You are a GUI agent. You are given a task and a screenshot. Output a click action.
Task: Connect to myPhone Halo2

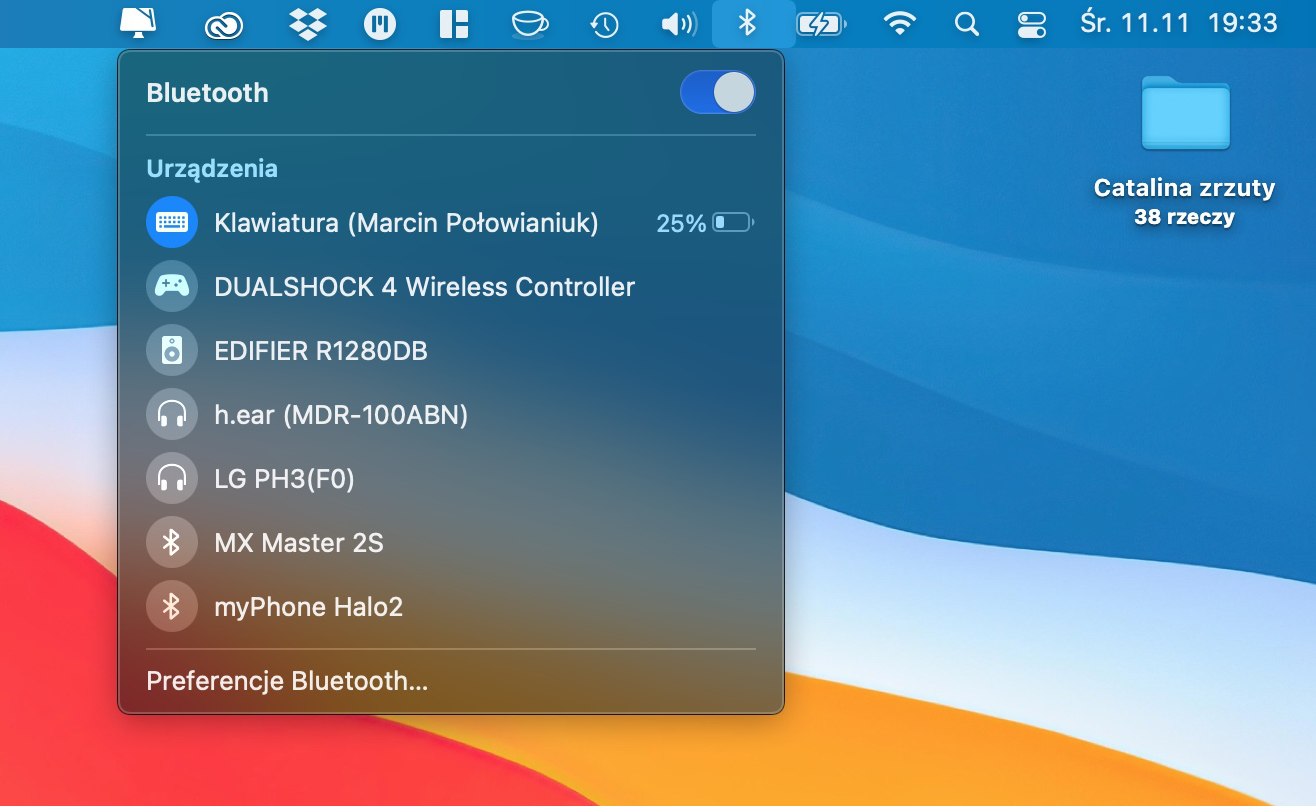pyautogui.click(x=308, y=607)
